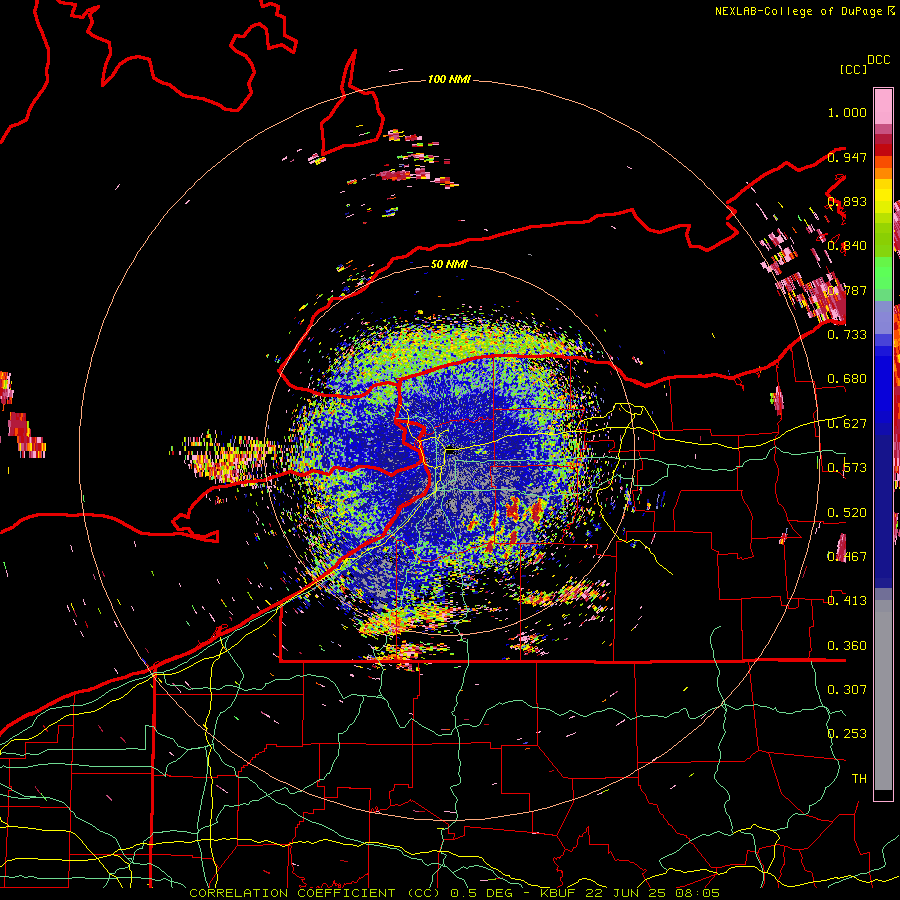Click the DCC legend title
Viewport: 900px width, 900px height.
pos(878,60)
